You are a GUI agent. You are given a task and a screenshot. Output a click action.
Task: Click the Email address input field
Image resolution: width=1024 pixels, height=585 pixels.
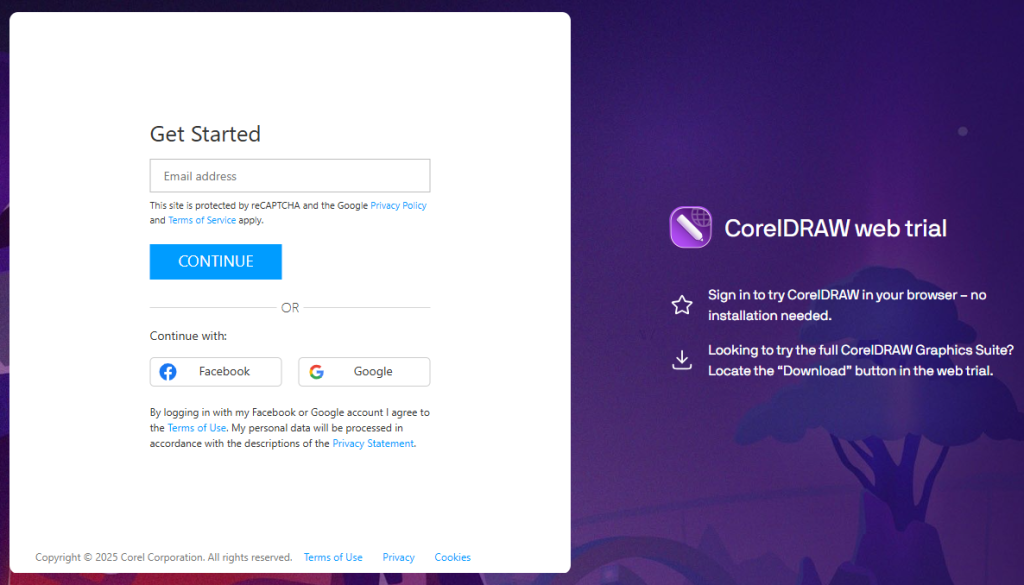(x=290, y=176)
